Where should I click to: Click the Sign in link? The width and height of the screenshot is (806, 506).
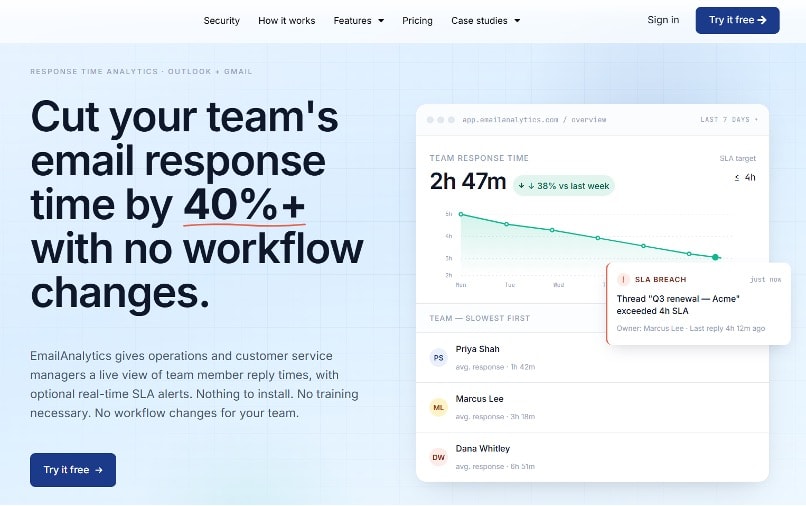pos(663,20)
